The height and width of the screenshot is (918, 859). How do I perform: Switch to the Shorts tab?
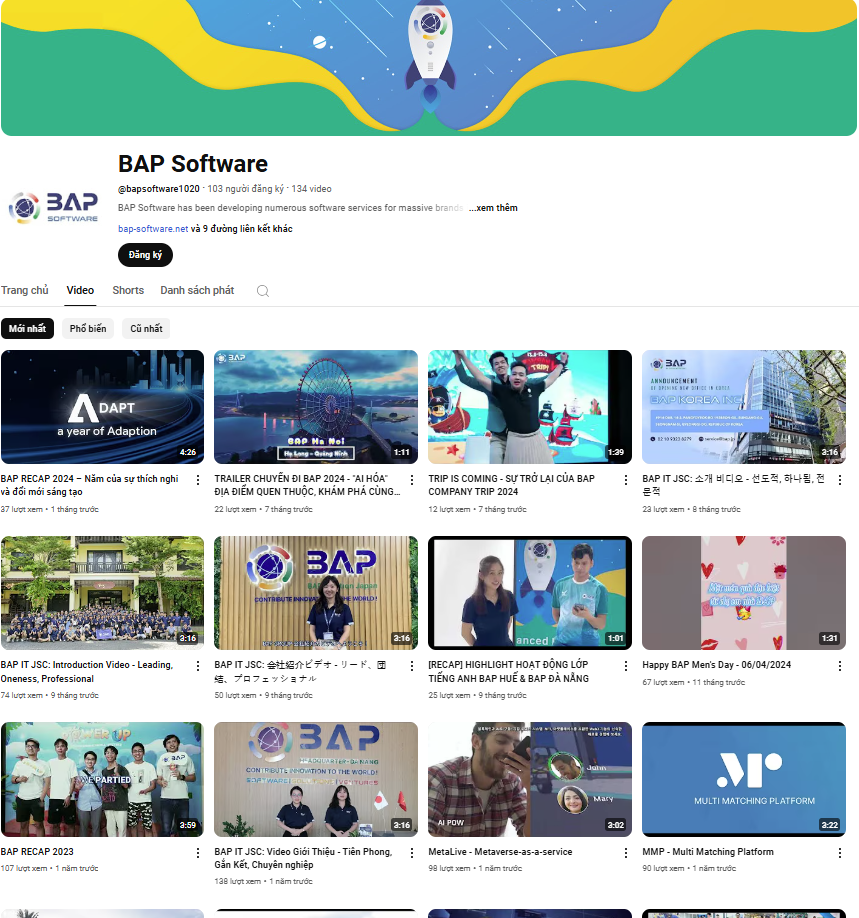pos(128,290)
